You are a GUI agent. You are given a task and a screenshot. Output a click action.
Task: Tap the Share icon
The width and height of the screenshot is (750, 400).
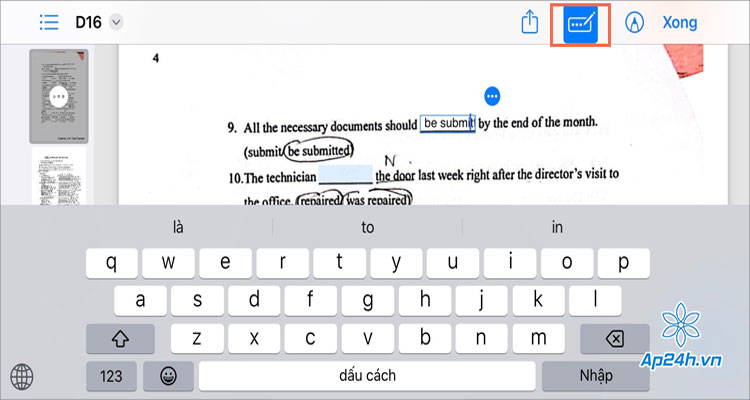coord(529,22)
